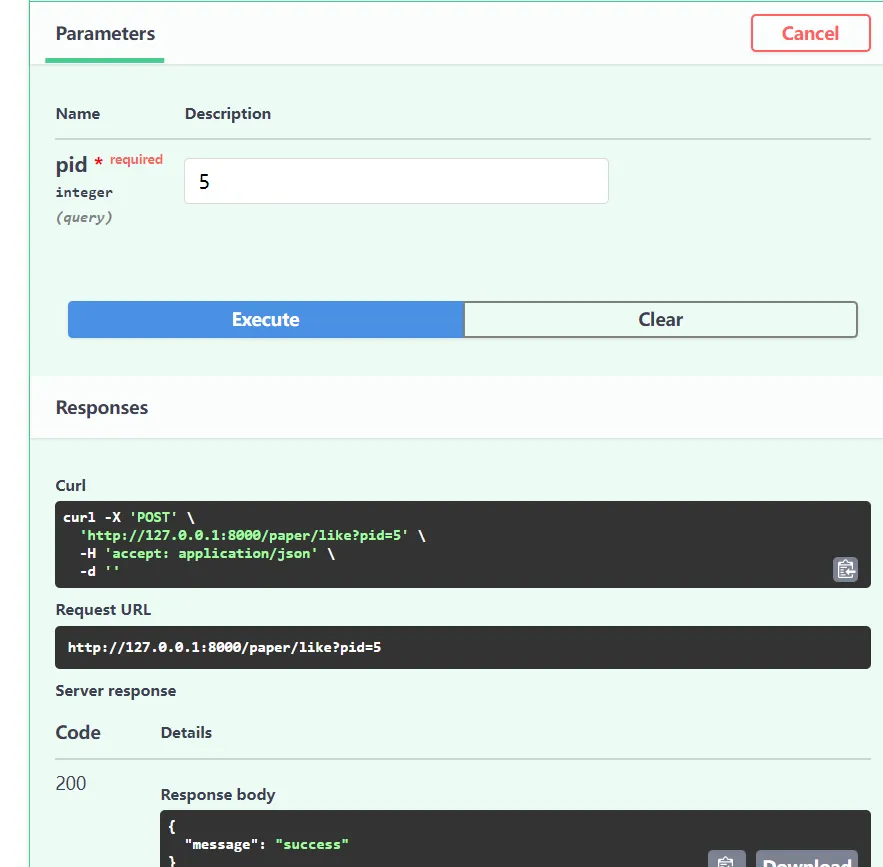Viewport: 883px width, 867px height.
Task: Switch to the Parameters tab
Action: pos(105,34)
